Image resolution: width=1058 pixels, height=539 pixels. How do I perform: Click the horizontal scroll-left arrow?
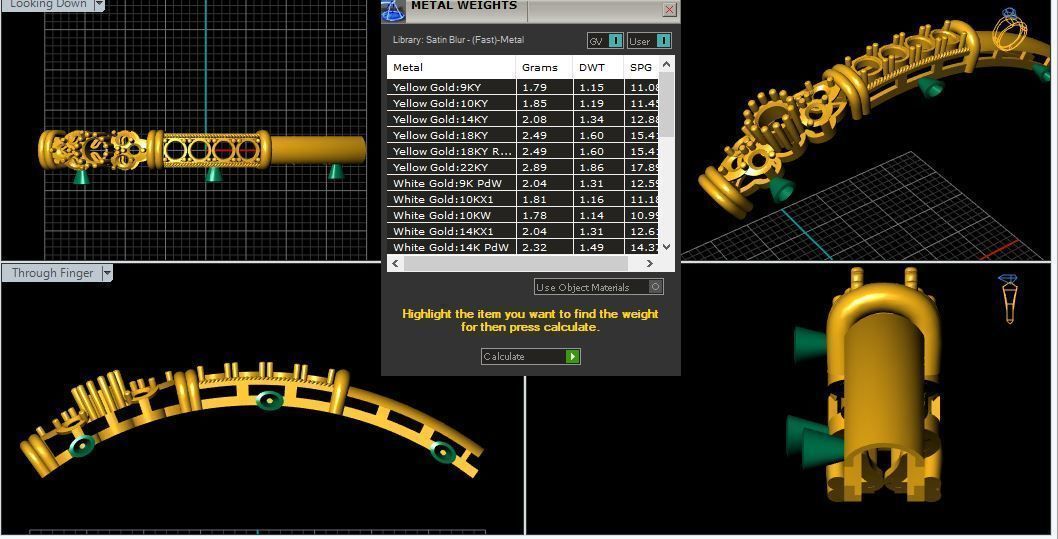[x=396, y=263]
